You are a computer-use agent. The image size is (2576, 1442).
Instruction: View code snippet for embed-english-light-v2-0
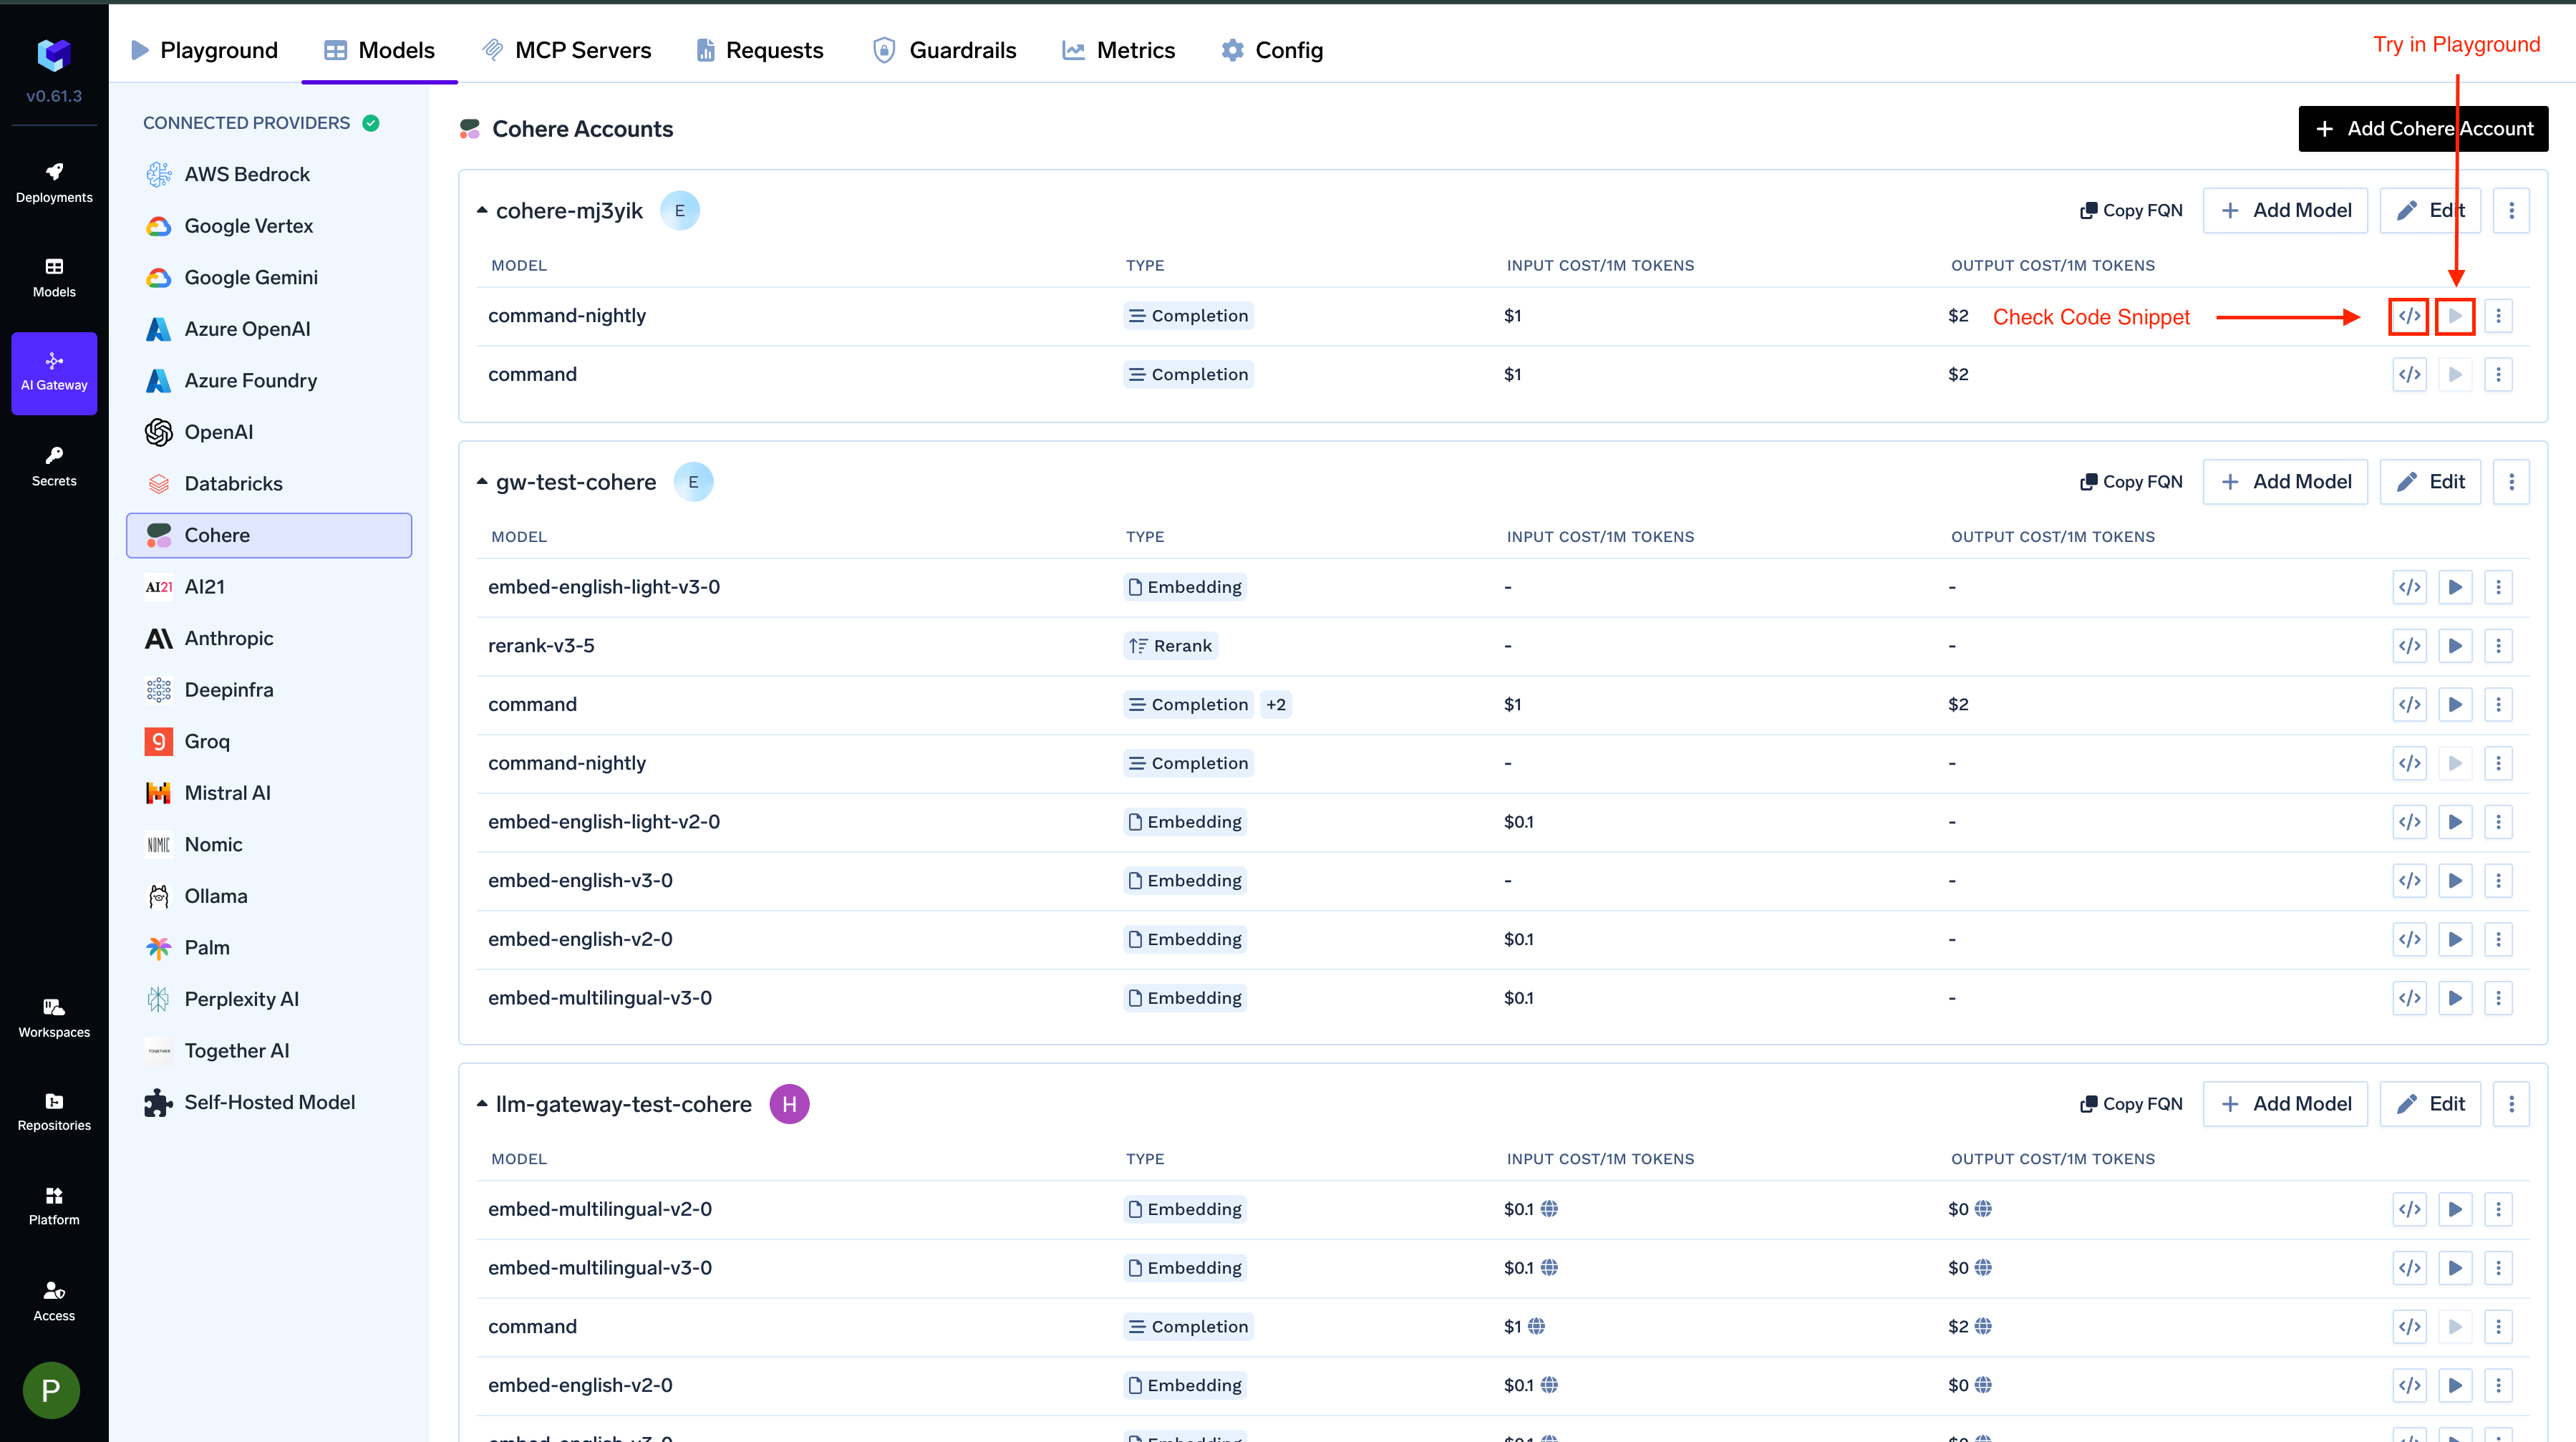[2409, 822]
